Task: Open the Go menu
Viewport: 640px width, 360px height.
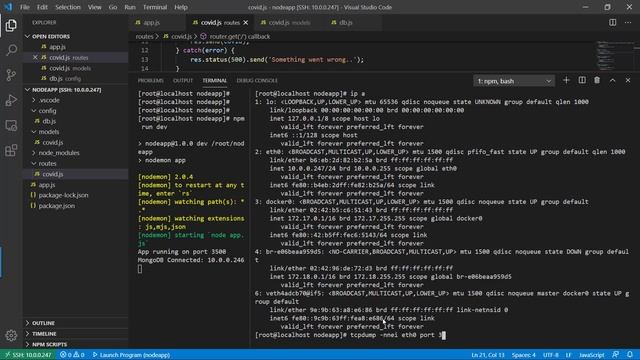Action: [113, 7]
